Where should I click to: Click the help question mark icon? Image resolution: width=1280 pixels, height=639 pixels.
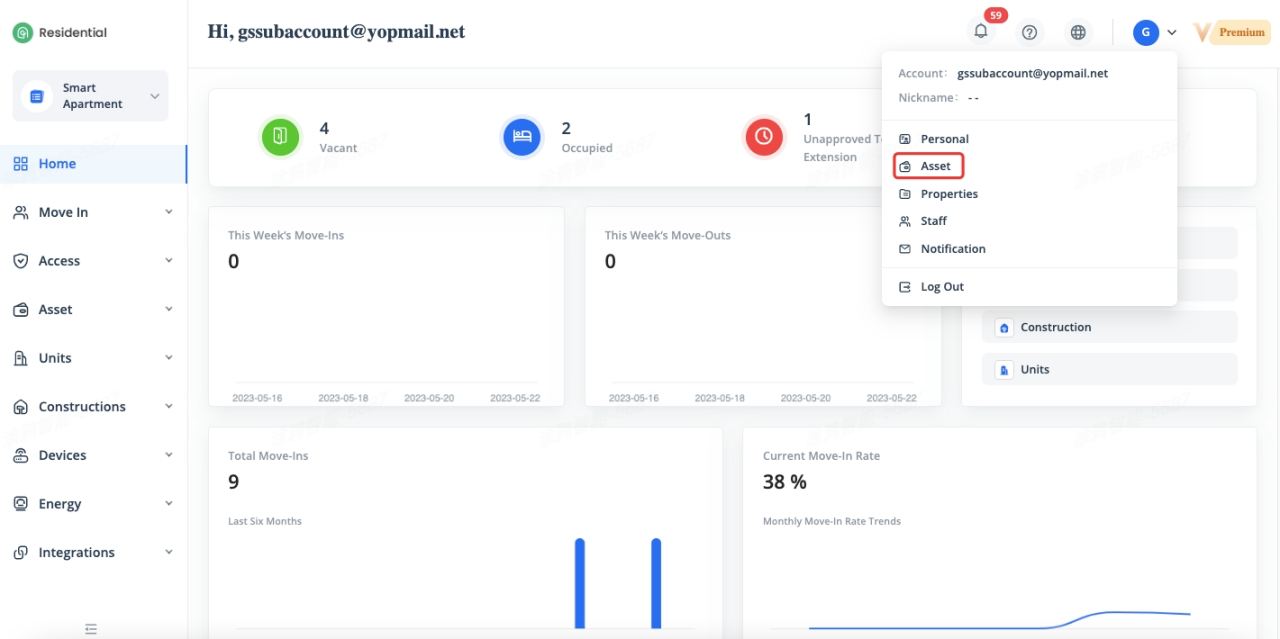[x=1029, y=32]
